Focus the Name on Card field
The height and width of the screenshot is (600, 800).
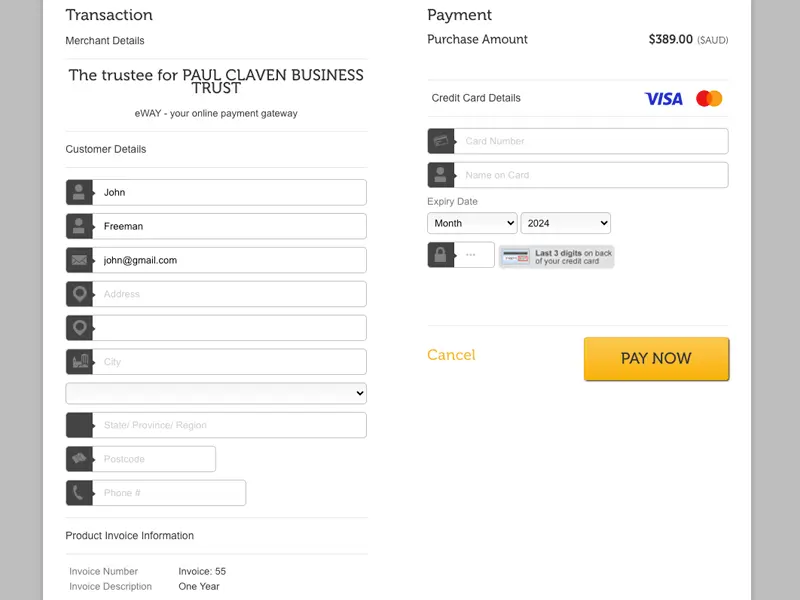point(591,175)
